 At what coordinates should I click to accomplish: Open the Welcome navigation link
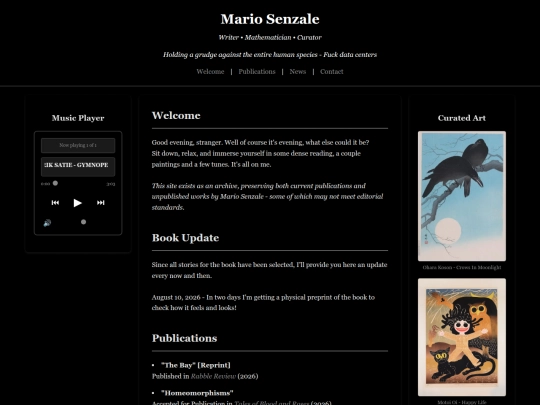coord(210,72)
